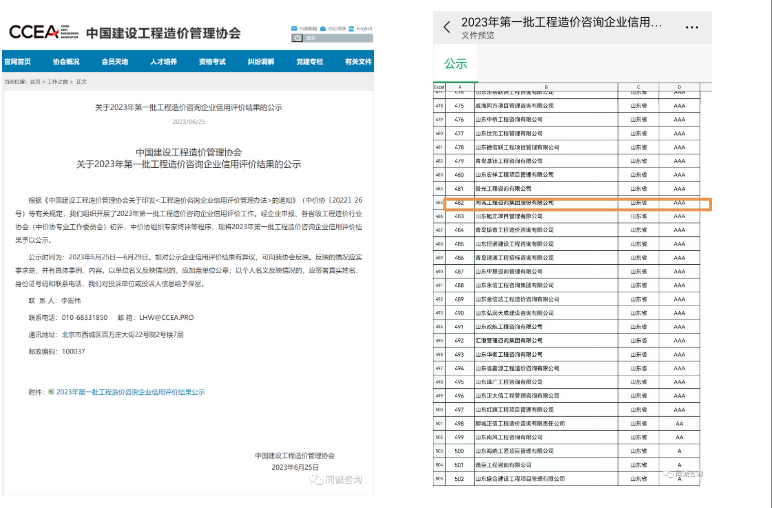Click the search input field
This screenshot has width=773, height=508.
pos(338,38)
